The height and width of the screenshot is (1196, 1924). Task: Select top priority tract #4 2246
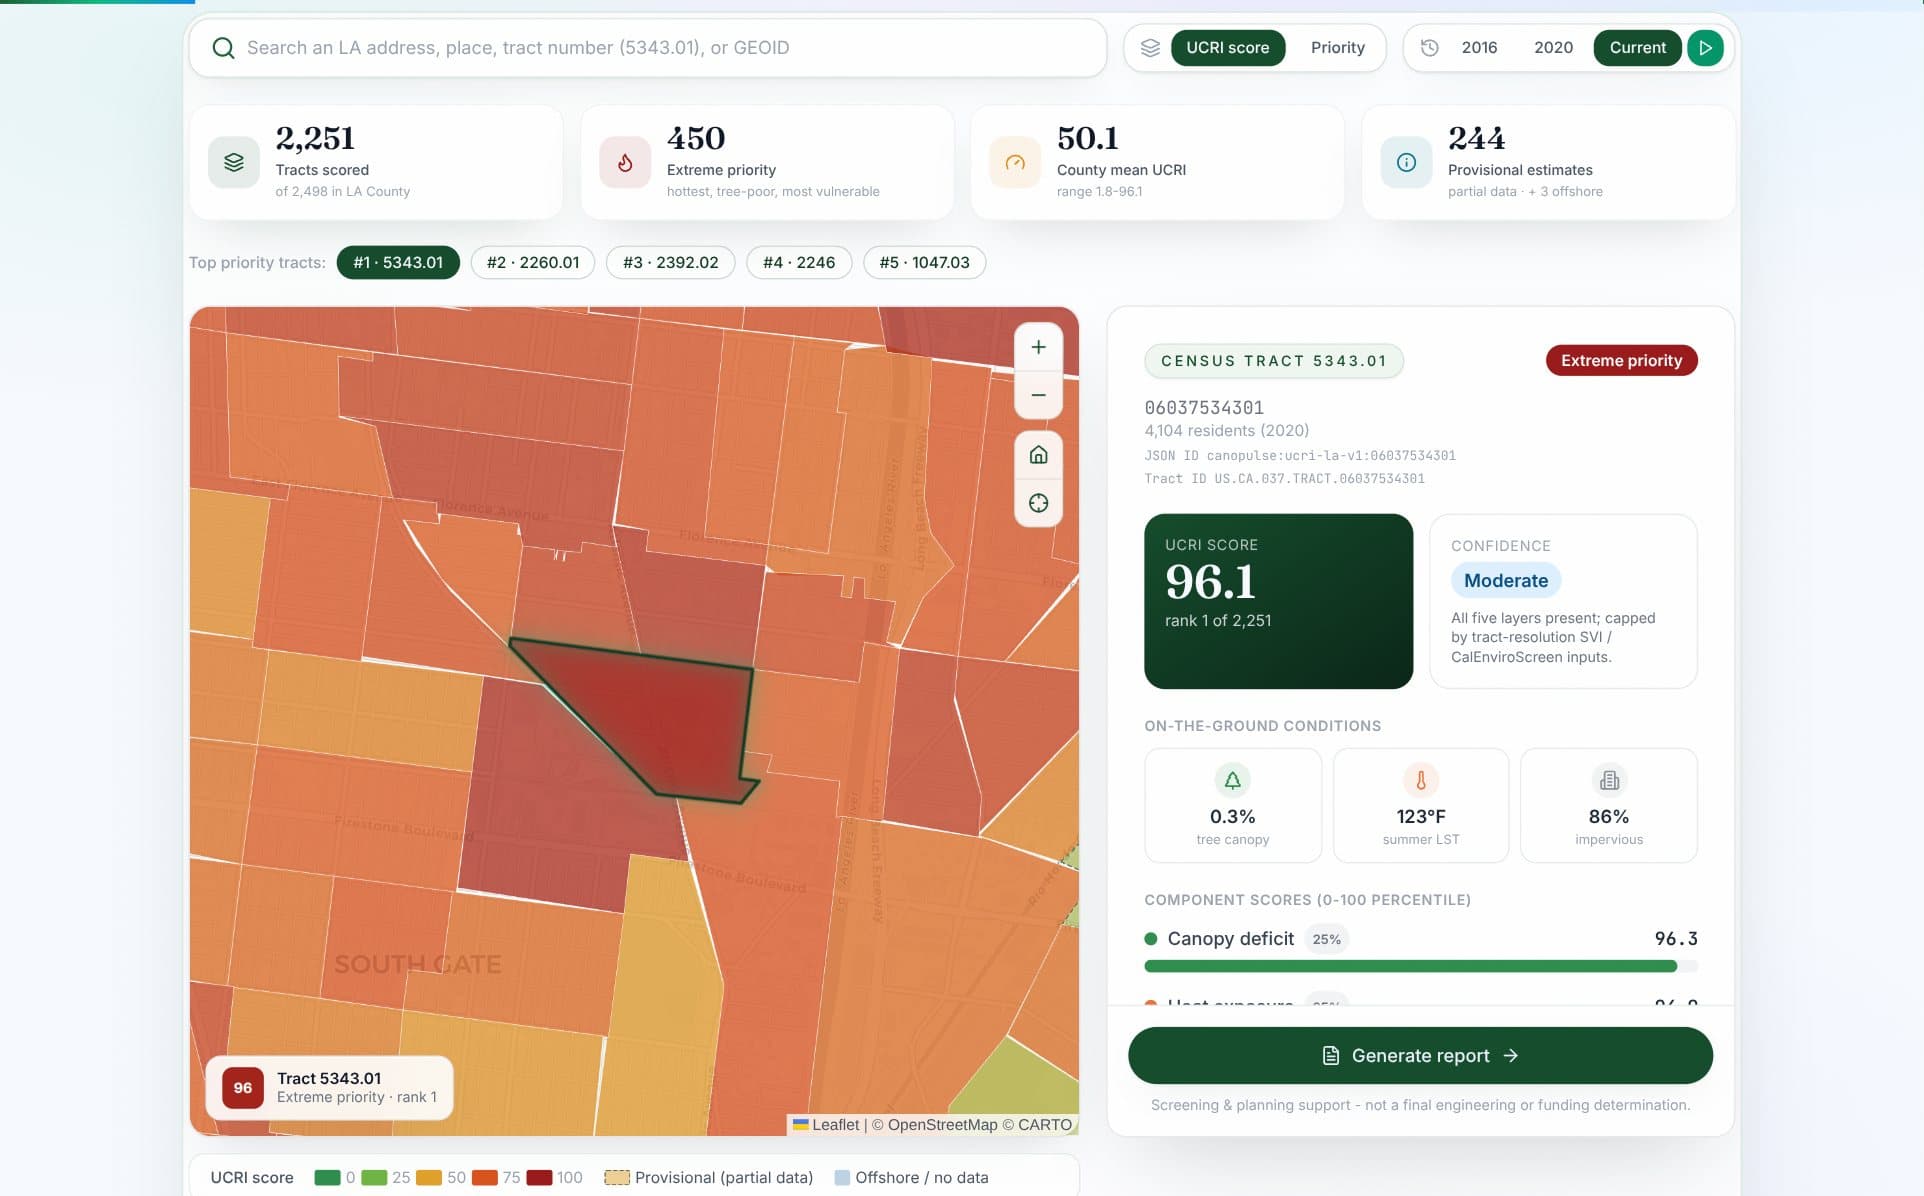coord(799,263)
